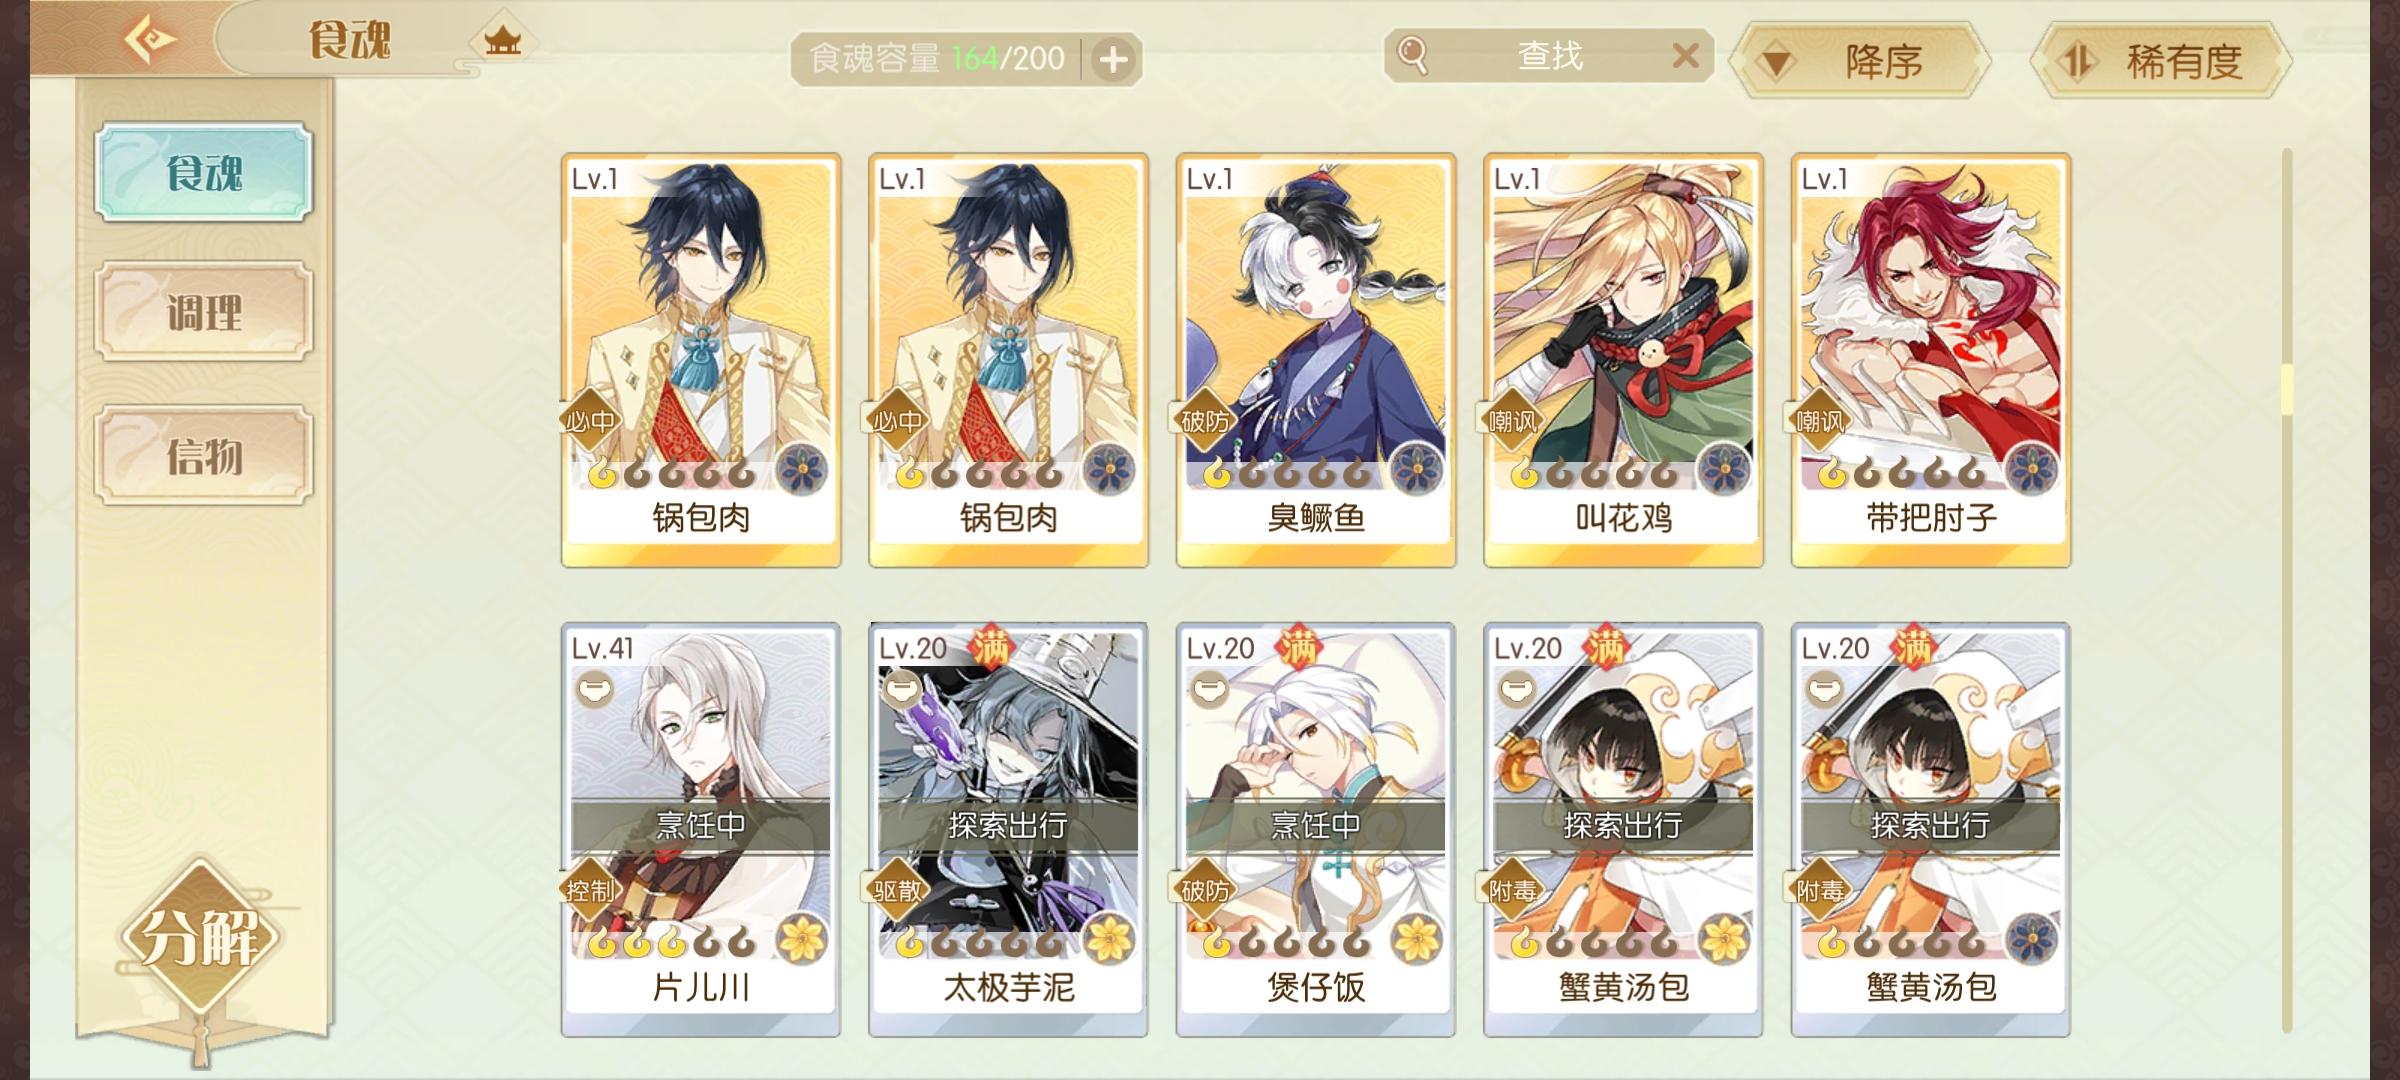Click the down triangle on 降序 button
This screenshot has width=2400, height=1080.
click(1776, 64)
